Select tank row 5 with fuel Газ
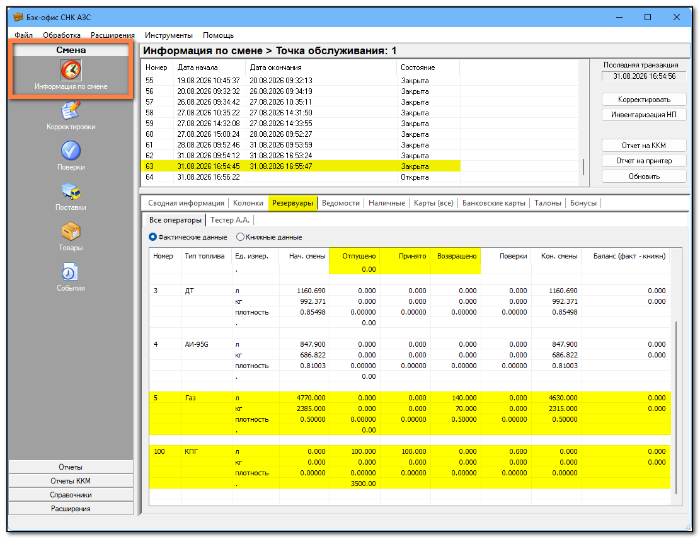The height and width of the screenshot is (539, 700). point(410,414)
